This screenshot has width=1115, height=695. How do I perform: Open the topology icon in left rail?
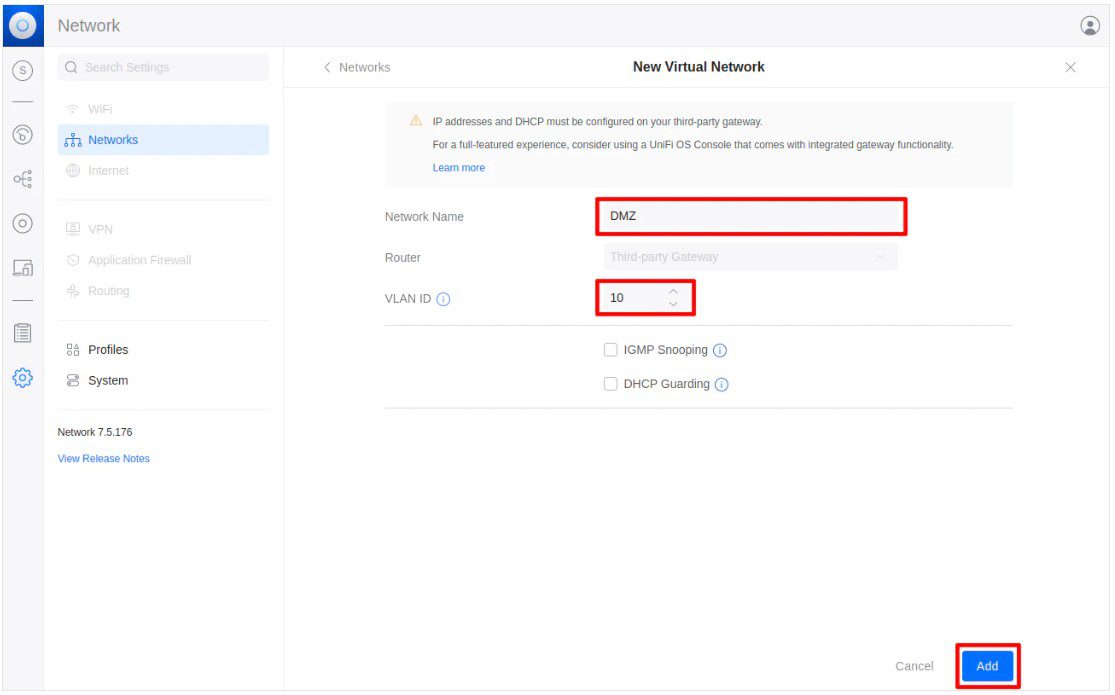(x=23, y=179)
